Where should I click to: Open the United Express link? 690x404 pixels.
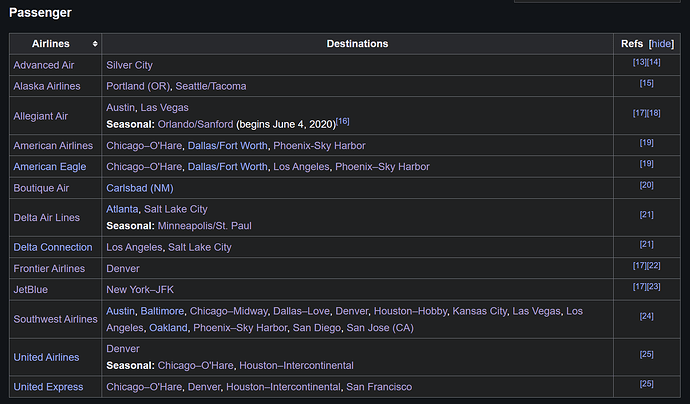[x=48, y=387]
